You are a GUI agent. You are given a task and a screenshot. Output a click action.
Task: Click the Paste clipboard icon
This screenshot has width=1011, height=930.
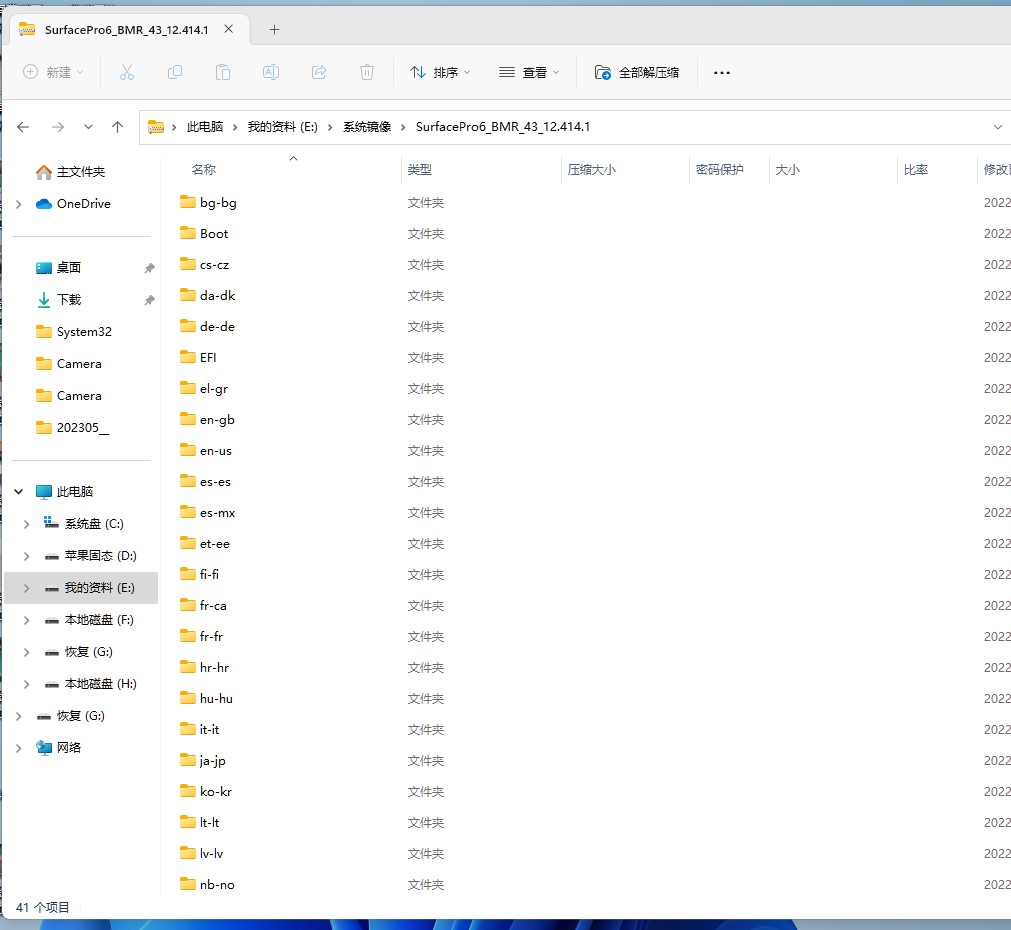(x=222, y=72)
